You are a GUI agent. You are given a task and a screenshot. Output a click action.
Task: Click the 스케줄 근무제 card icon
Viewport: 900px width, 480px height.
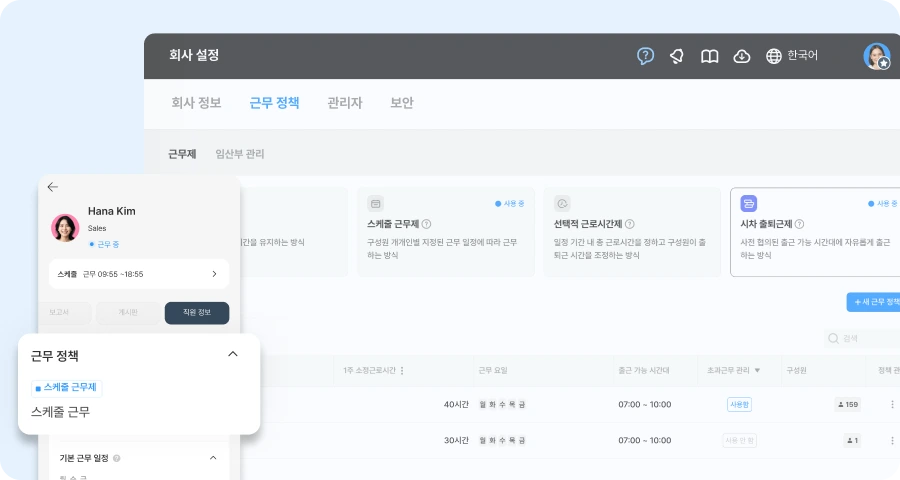coord(375,203)
